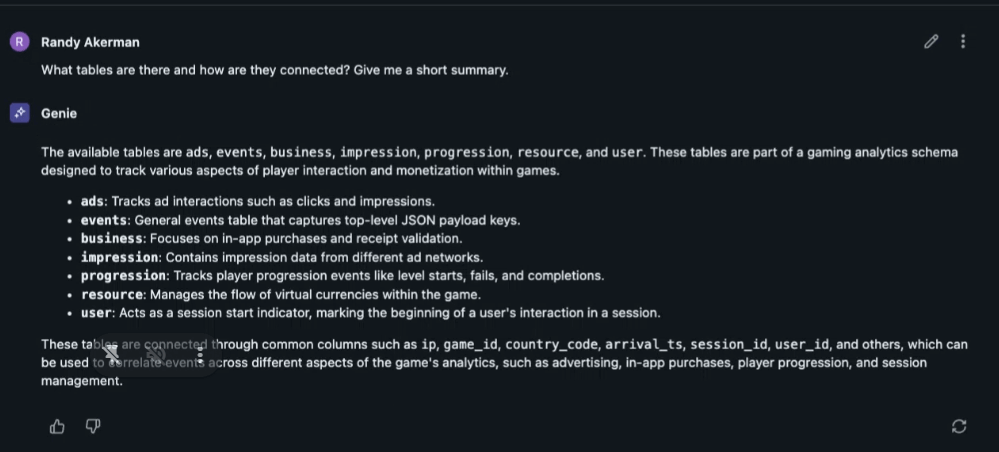Click the bold 'ads' table name bullet
This screenshot has height=452, width=999.
92,201
